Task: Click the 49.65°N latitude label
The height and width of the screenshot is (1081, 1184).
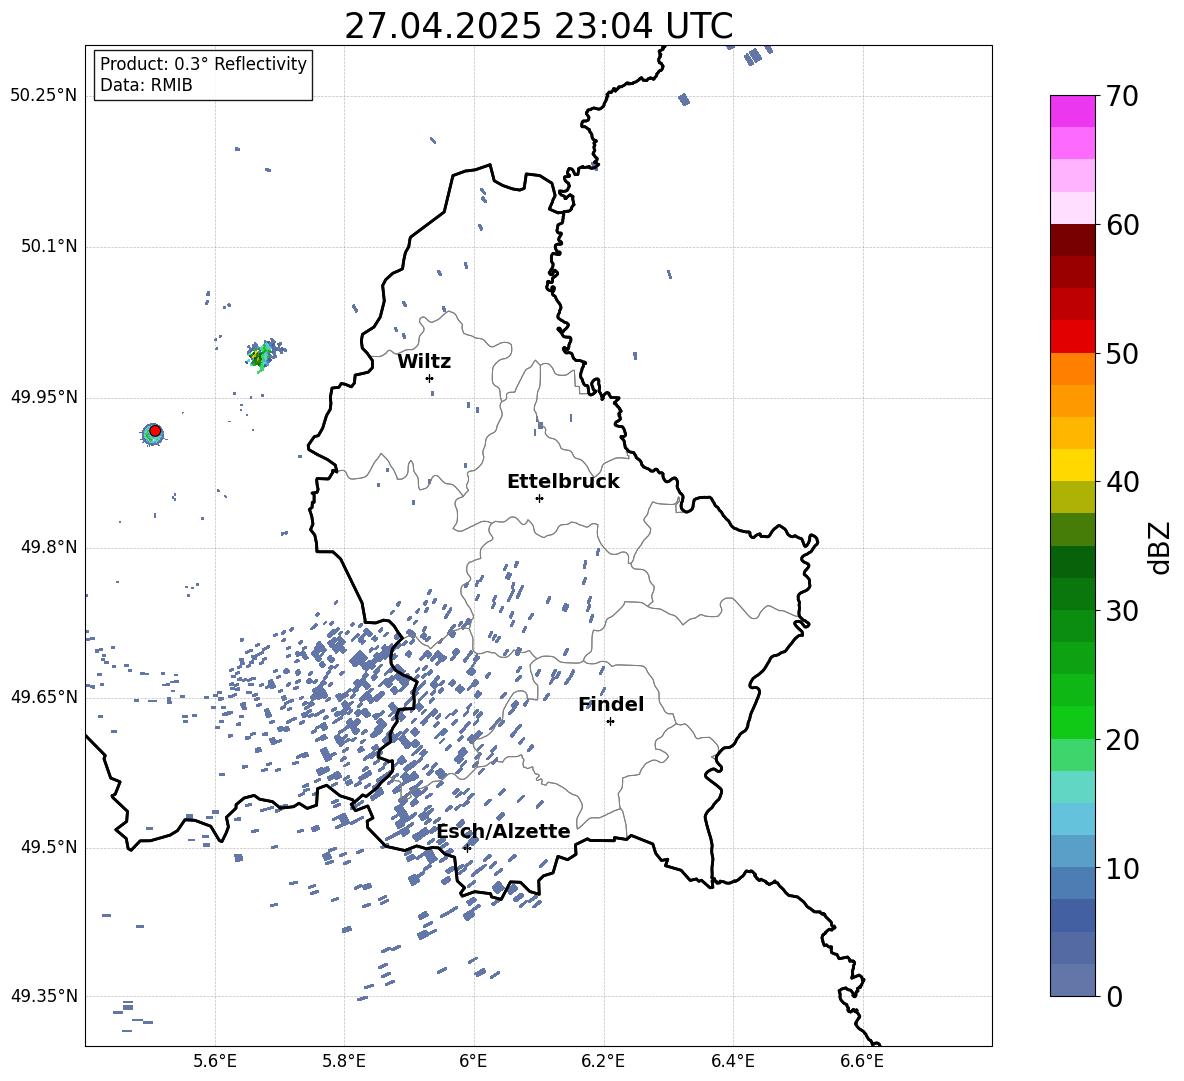Action: coord(44,697)
